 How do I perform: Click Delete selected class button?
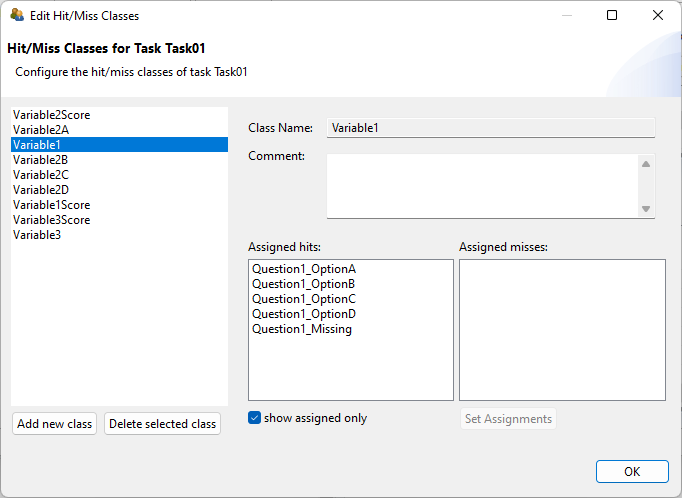162,424
